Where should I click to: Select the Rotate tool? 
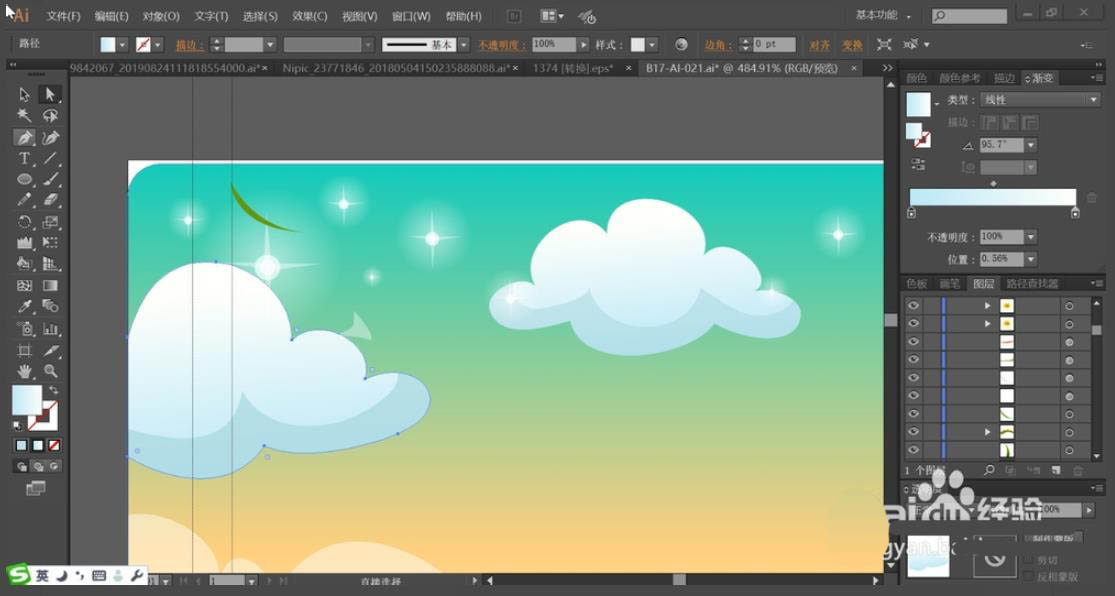tap(24, 222)
